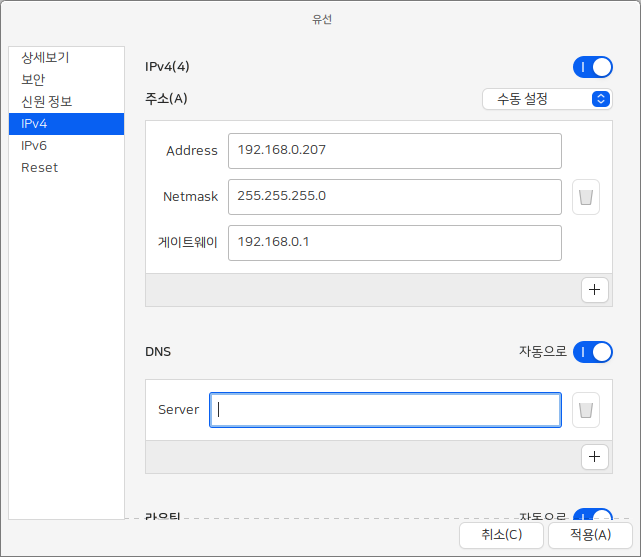Disable automatic DNS switch
This screenshot has height=557, width=641.
592,352
